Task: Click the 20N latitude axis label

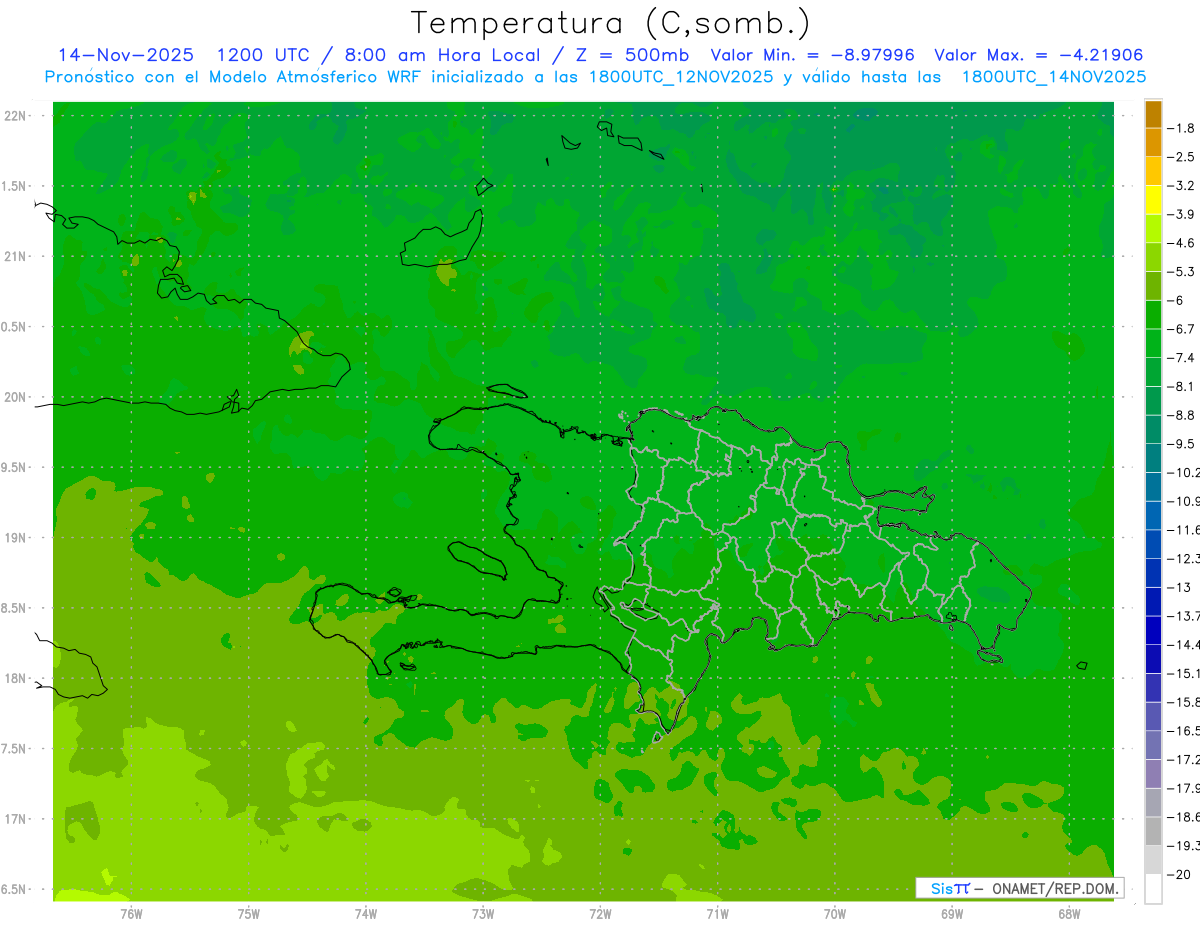Action: [17, 397]
